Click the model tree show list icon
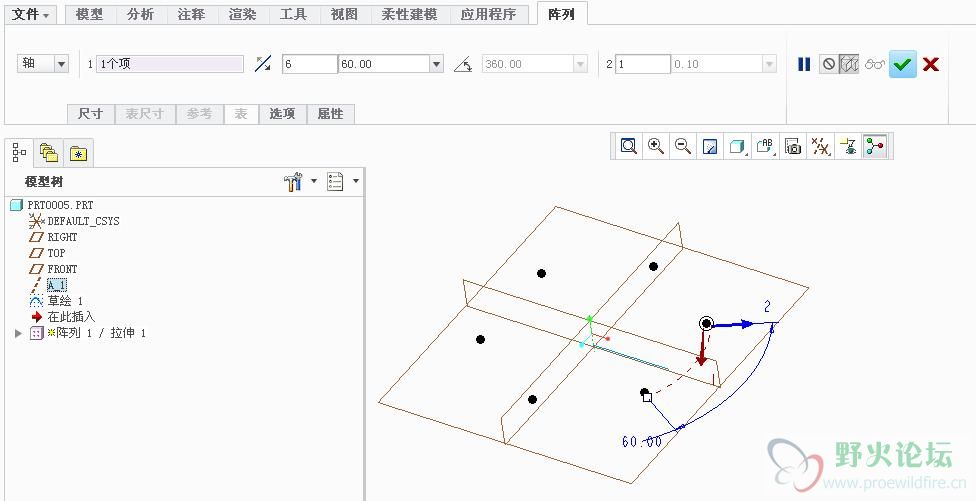Viewport: 976px width, 501px height. pyautogui.click(x=336, y=182)
